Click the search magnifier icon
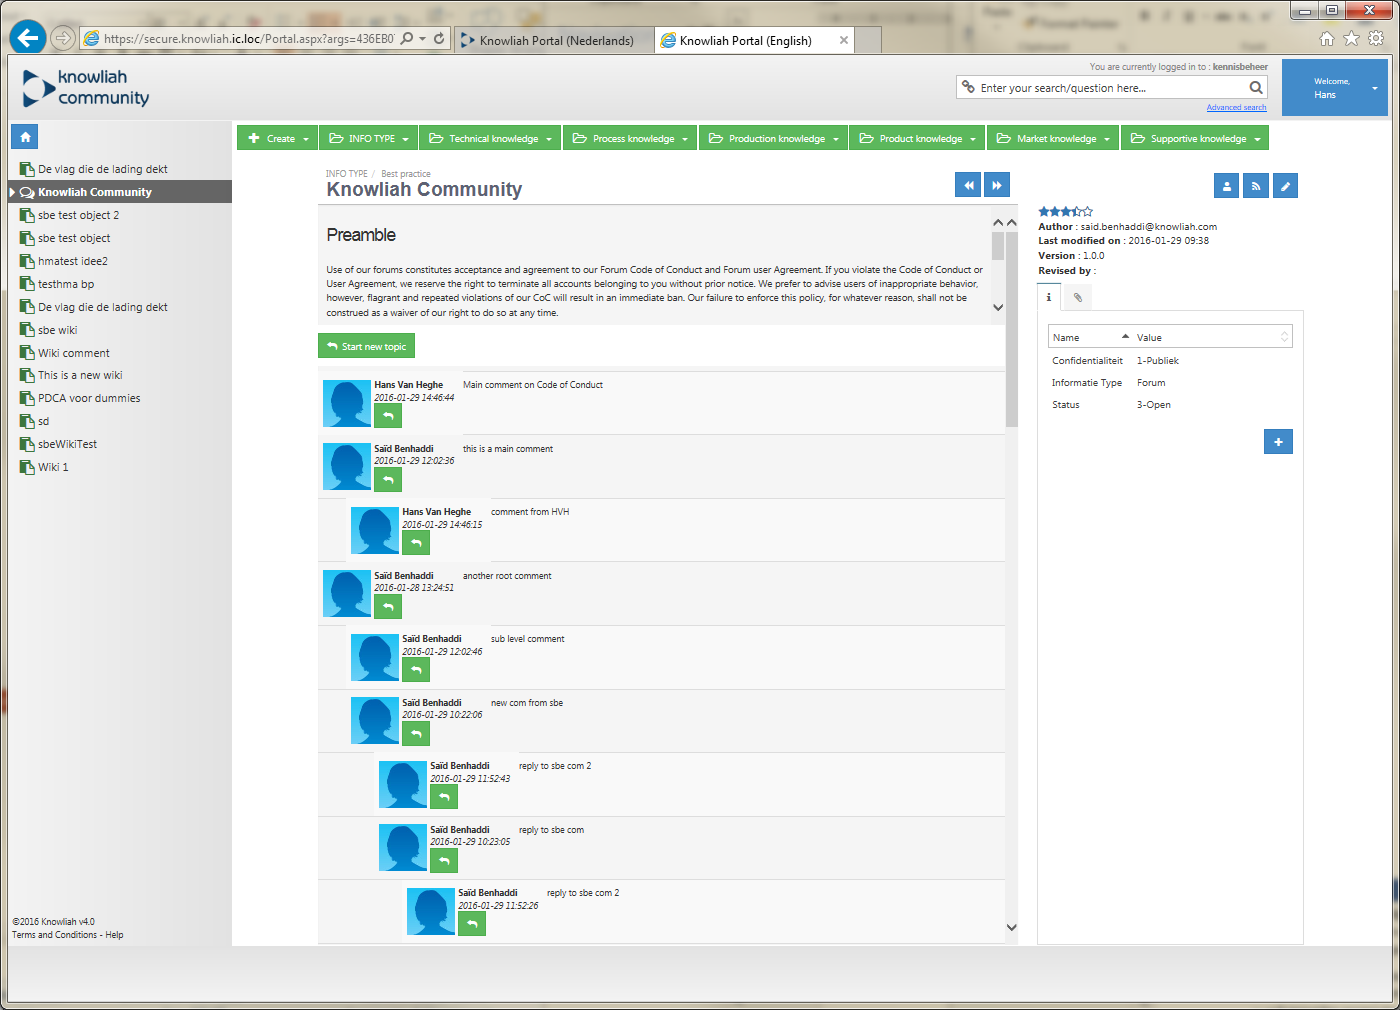Image resolution: width=1400 pixels, height=1010 pixels. [x=1256, y=88]
